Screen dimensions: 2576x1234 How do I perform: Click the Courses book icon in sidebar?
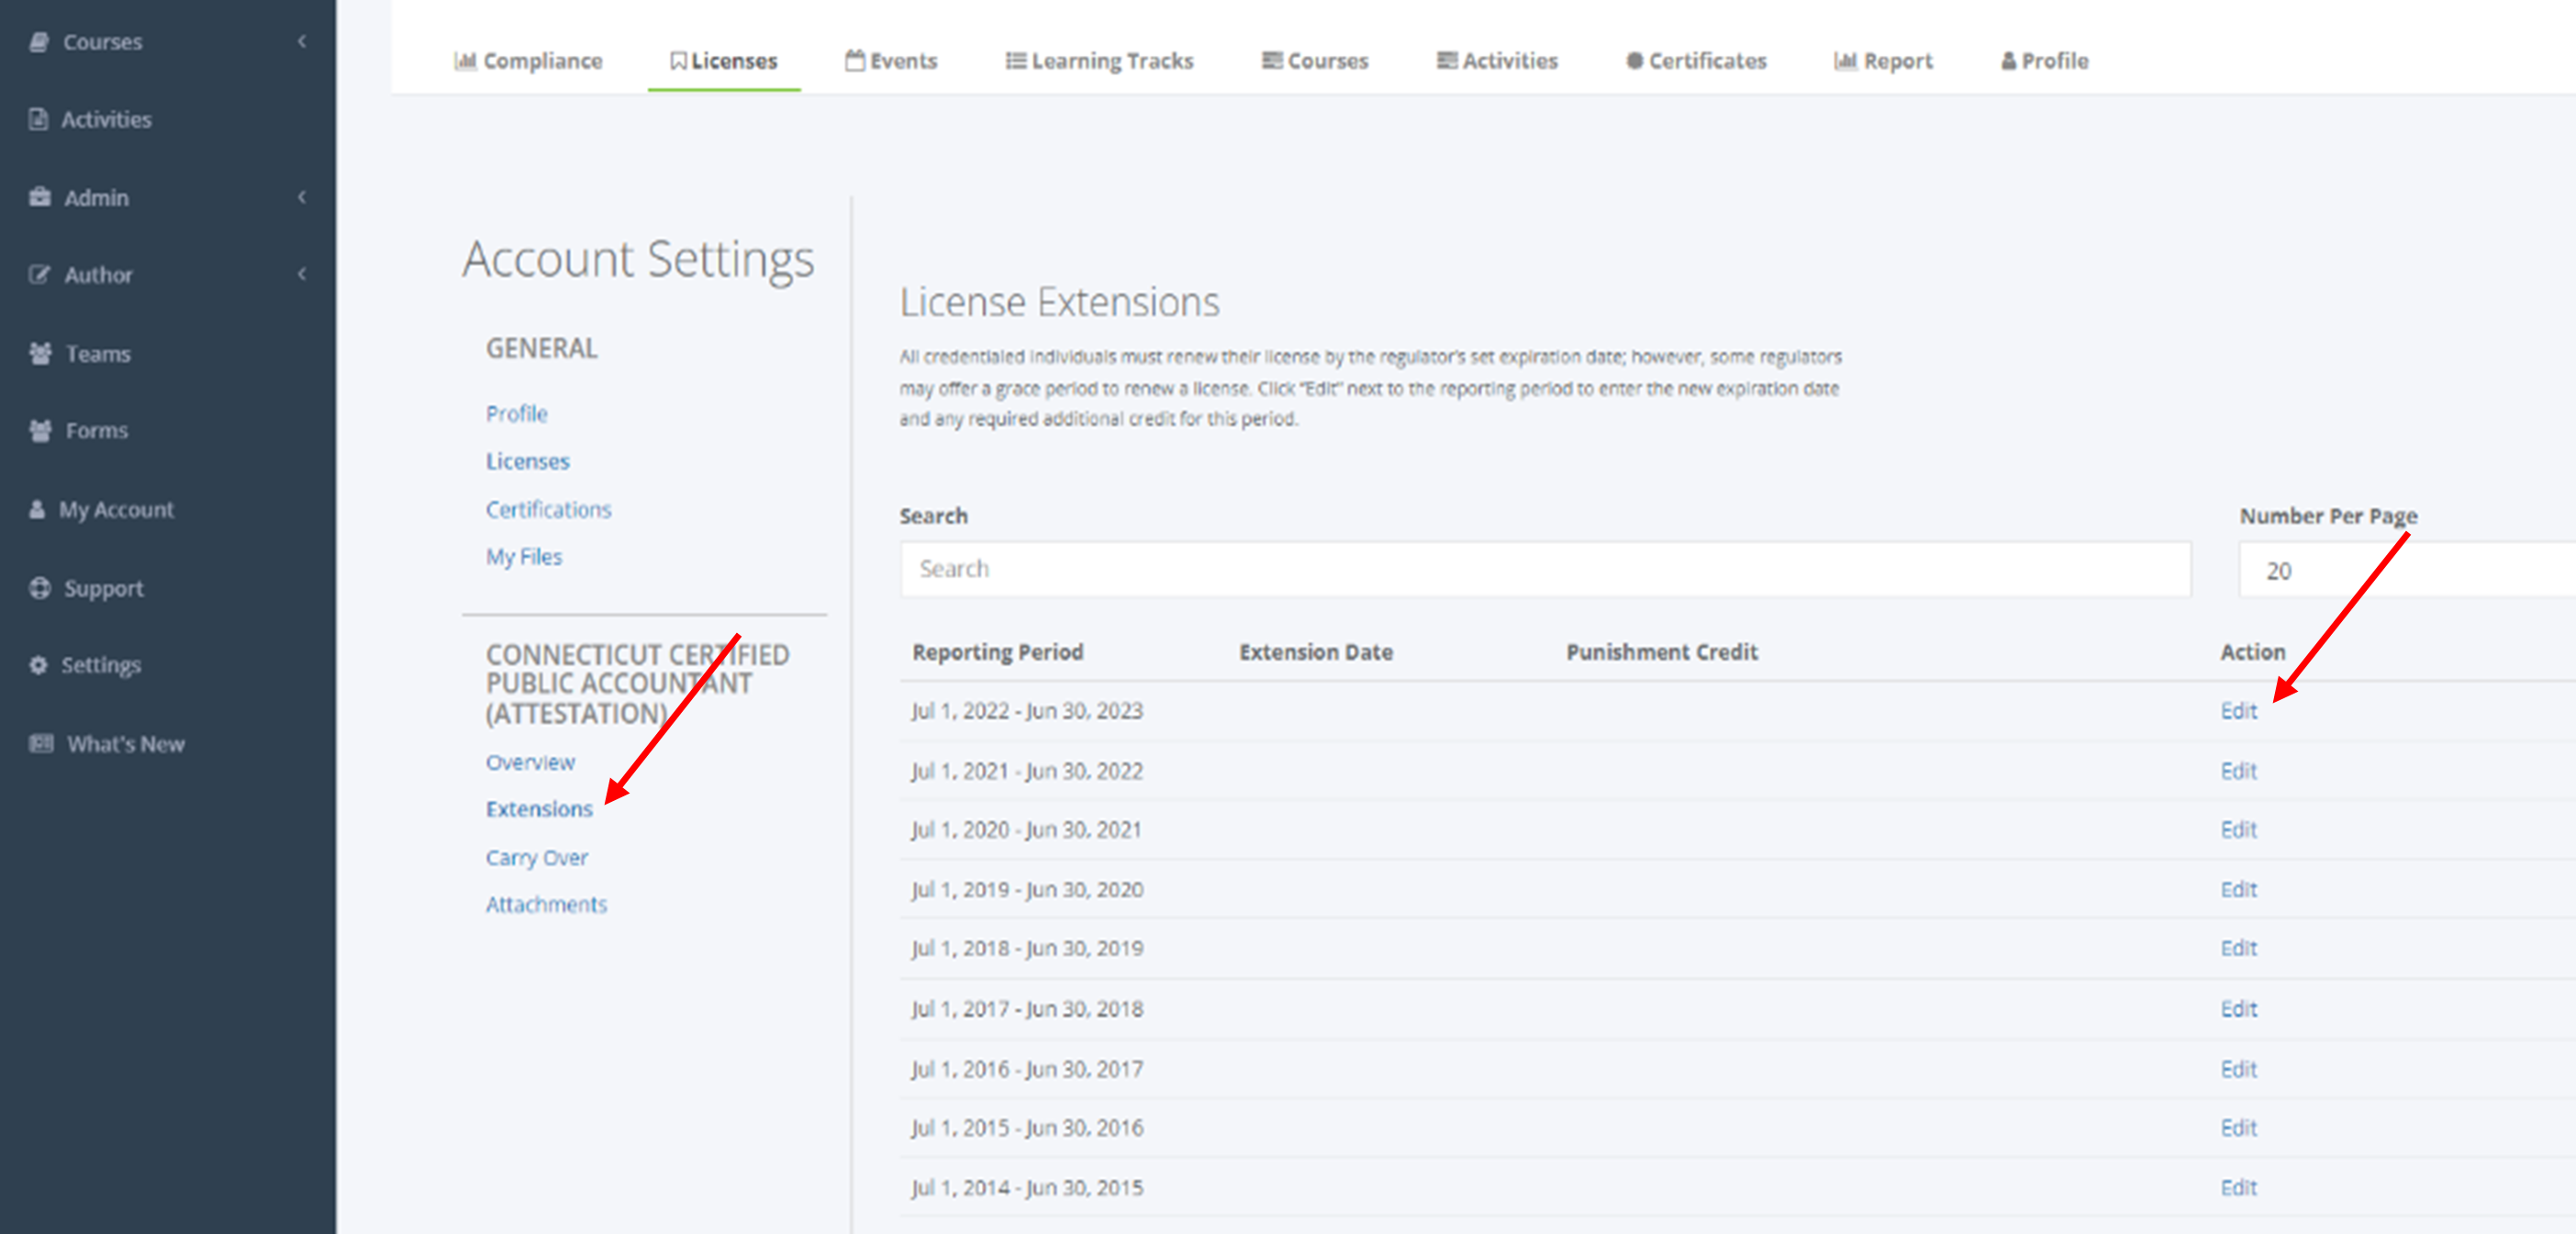click(39, 42)
